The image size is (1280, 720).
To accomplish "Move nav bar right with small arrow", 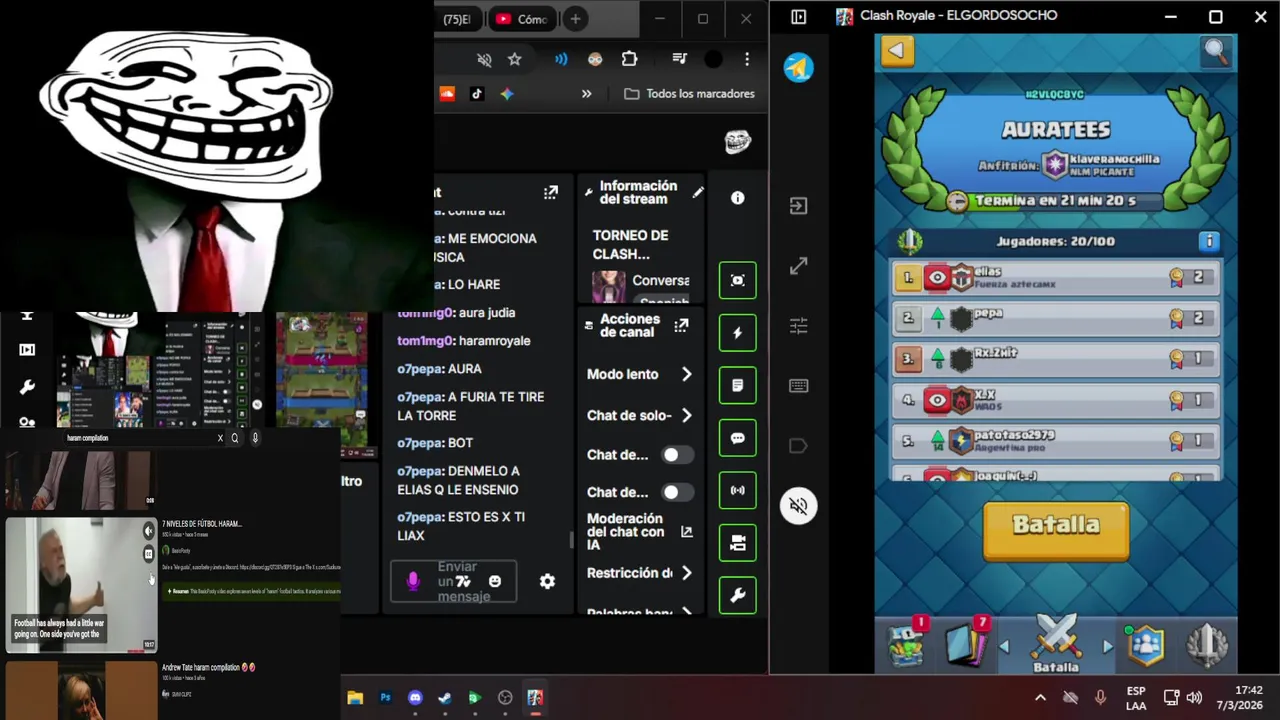I will (x=1107, y=647).
